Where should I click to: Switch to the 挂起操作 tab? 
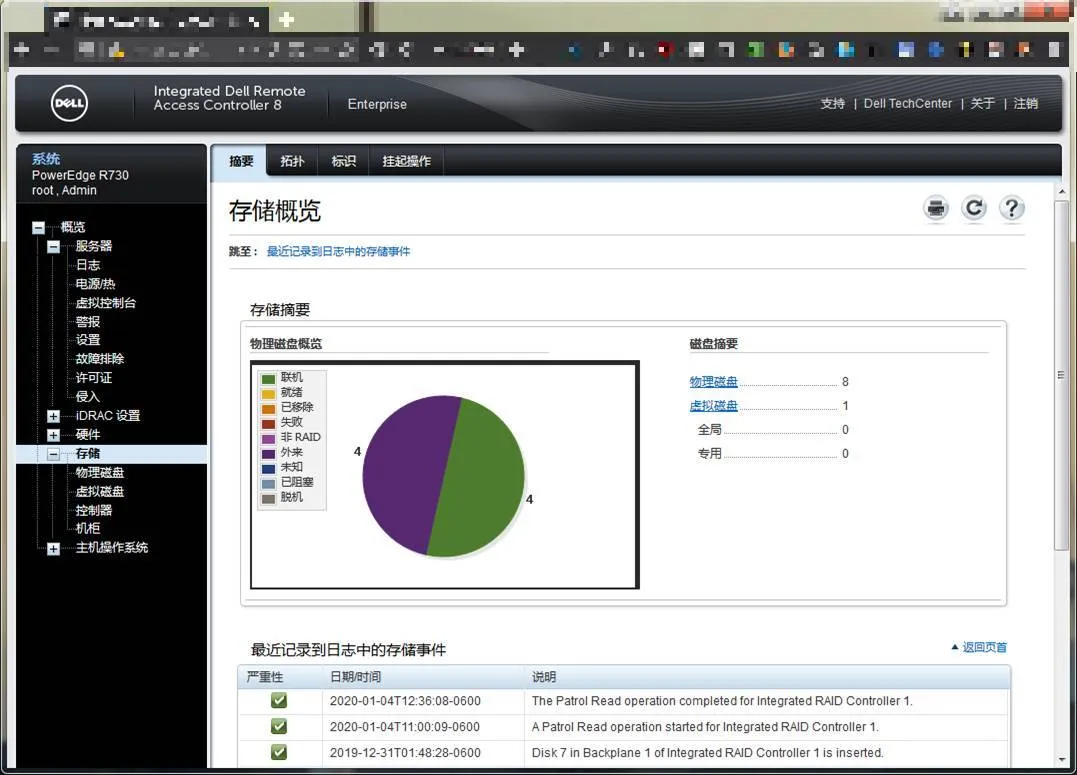click(x=407, y=161)
